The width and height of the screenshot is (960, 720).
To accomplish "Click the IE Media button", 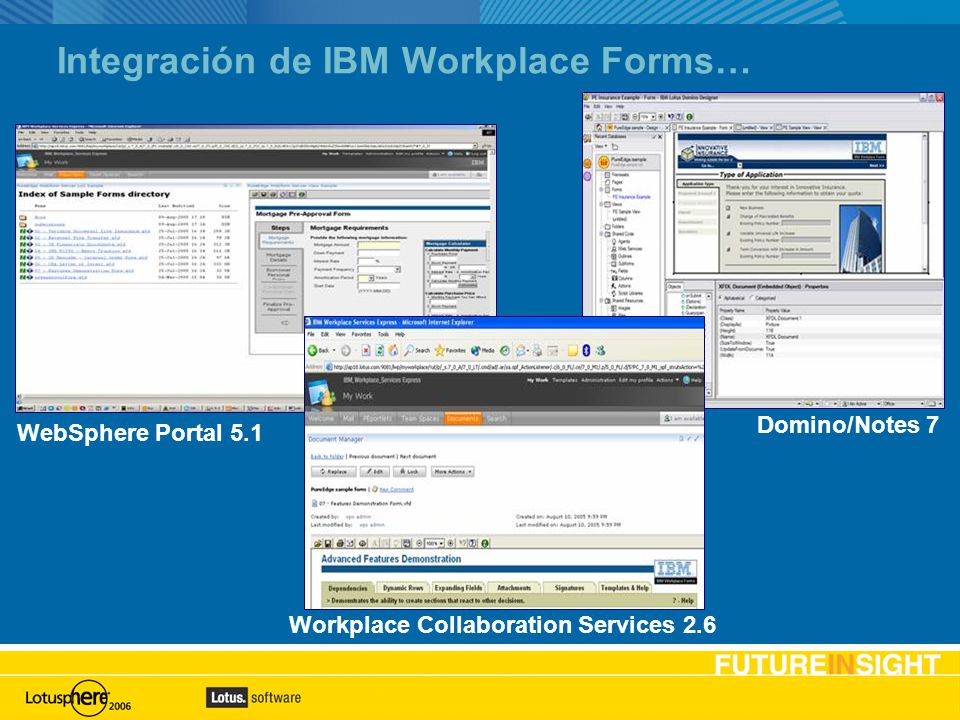I will coord(482,350).
